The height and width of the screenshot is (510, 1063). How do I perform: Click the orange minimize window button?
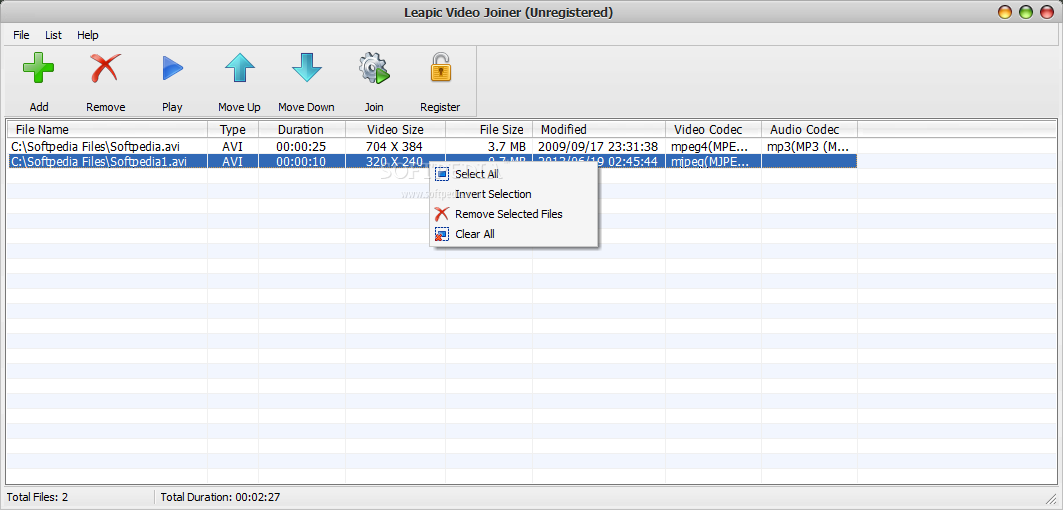coord(1005,12)
